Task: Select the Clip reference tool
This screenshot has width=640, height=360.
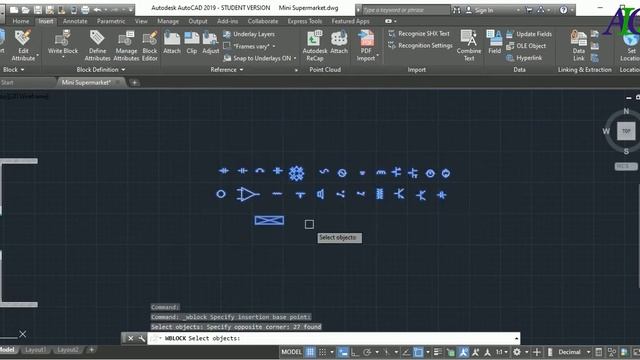Action: (191, 42)
